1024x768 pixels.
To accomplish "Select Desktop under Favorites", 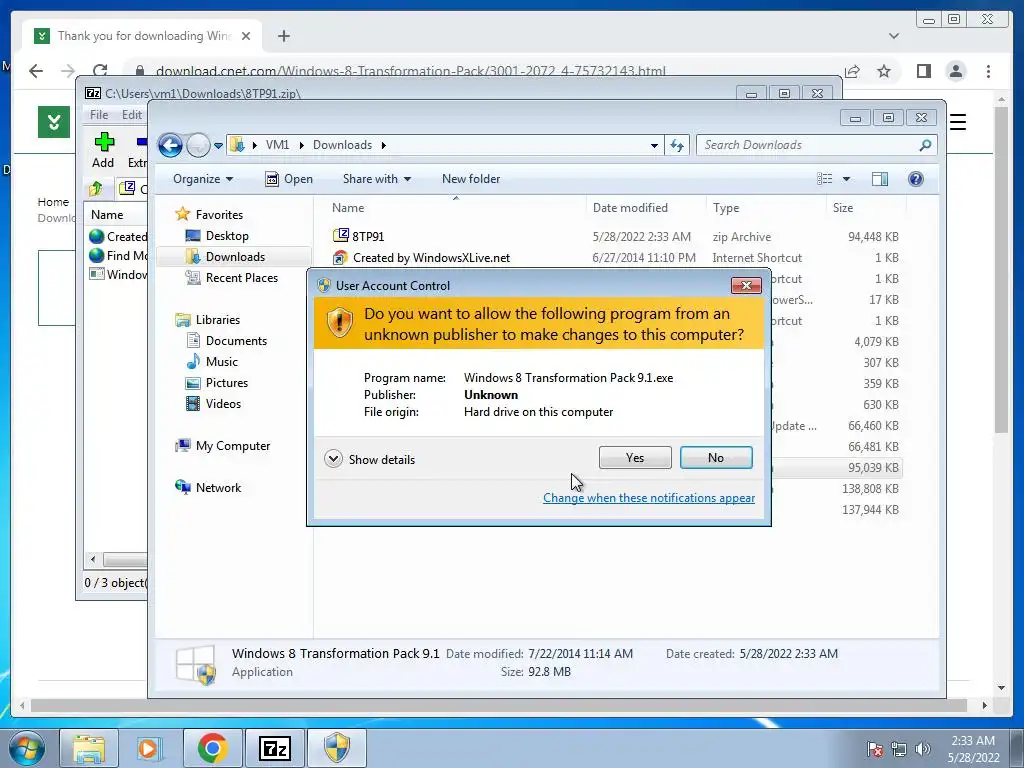I will coord(226,236).
